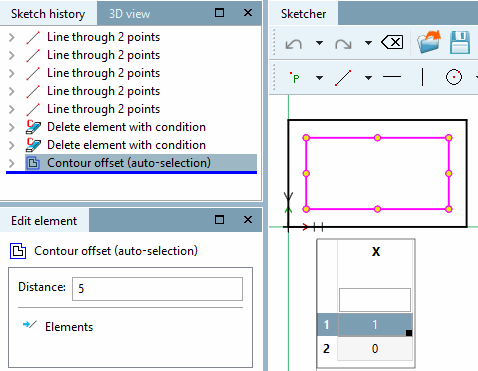Click Contour offset icon in Edit element
The height and width of the screenshot is (371, 478).
(18, 251)
